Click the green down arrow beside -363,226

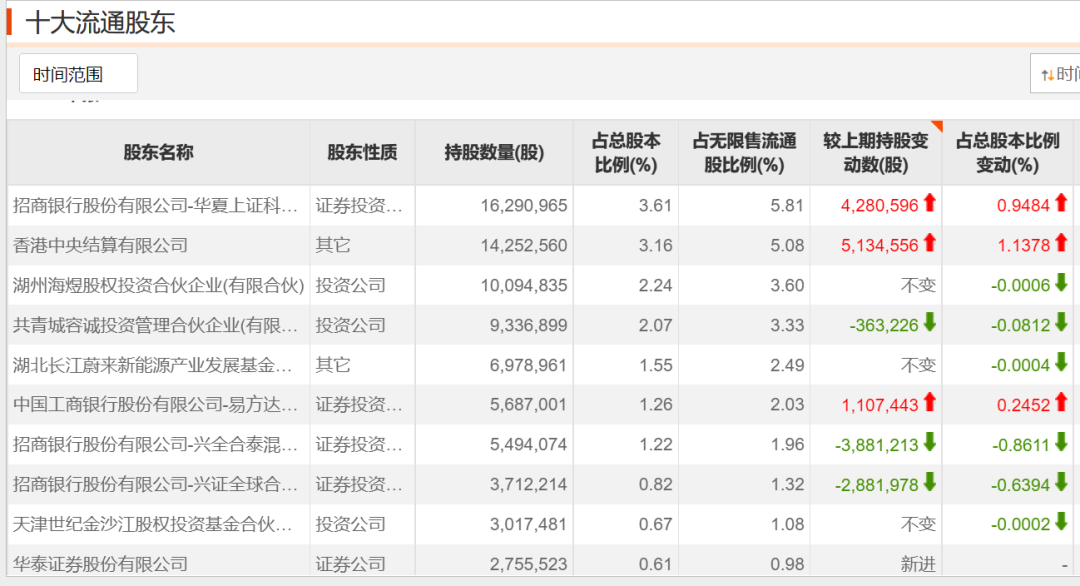[x=929, y=322]
